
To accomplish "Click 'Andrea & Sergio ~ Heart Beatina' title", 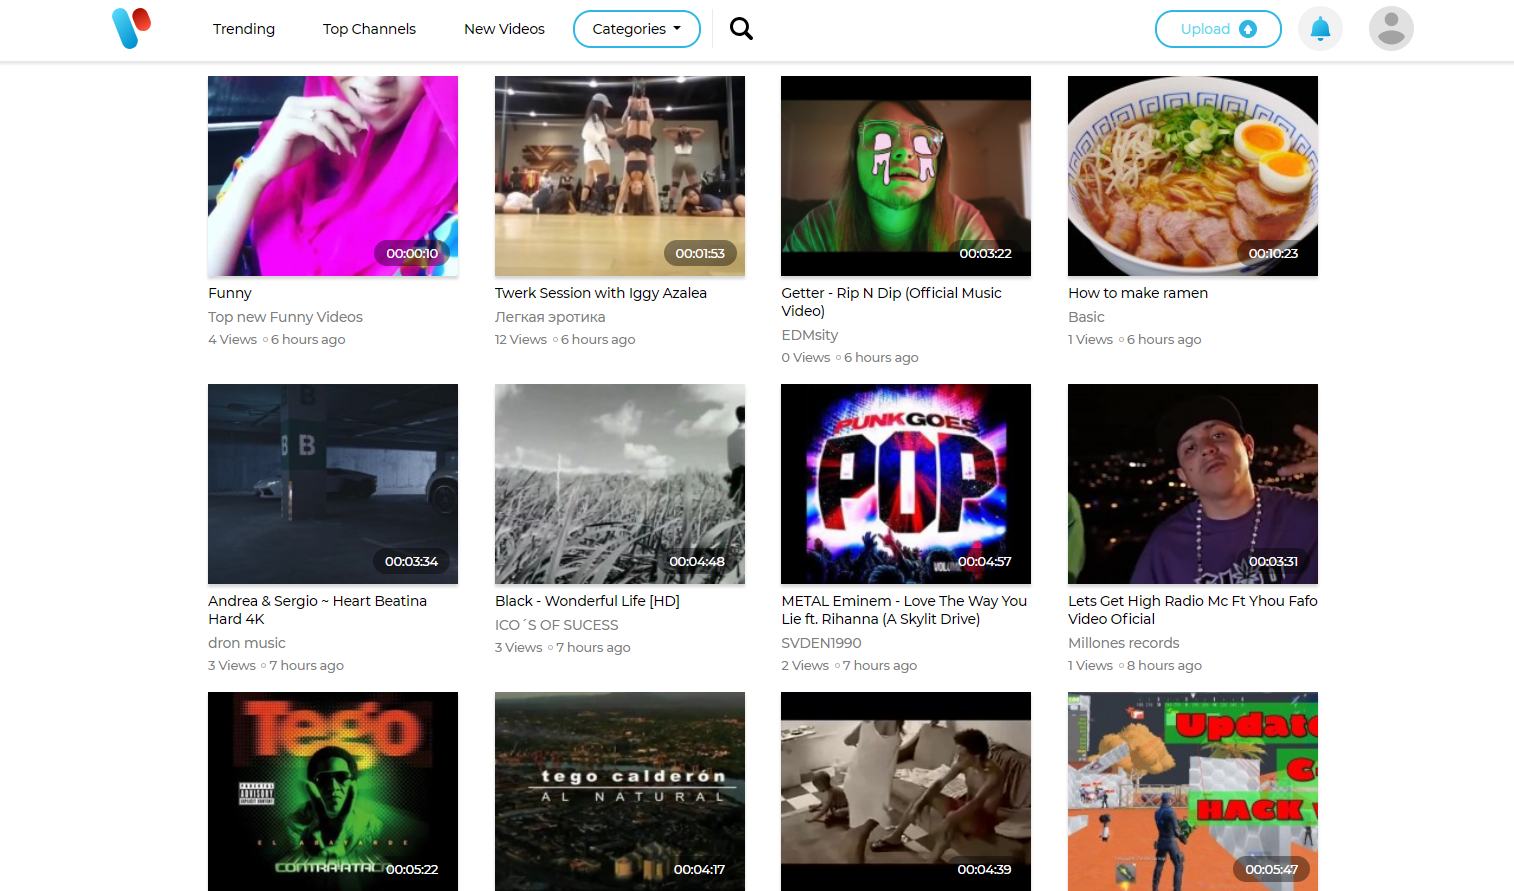I will [317, 610].
